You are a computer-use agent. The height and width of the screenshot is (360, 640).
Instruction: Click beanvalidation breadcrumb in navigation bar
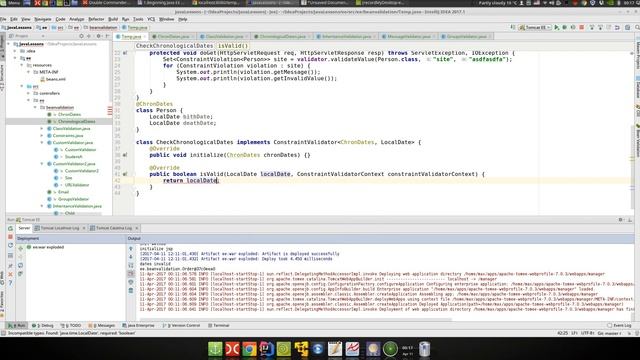[x=101, y=27]
